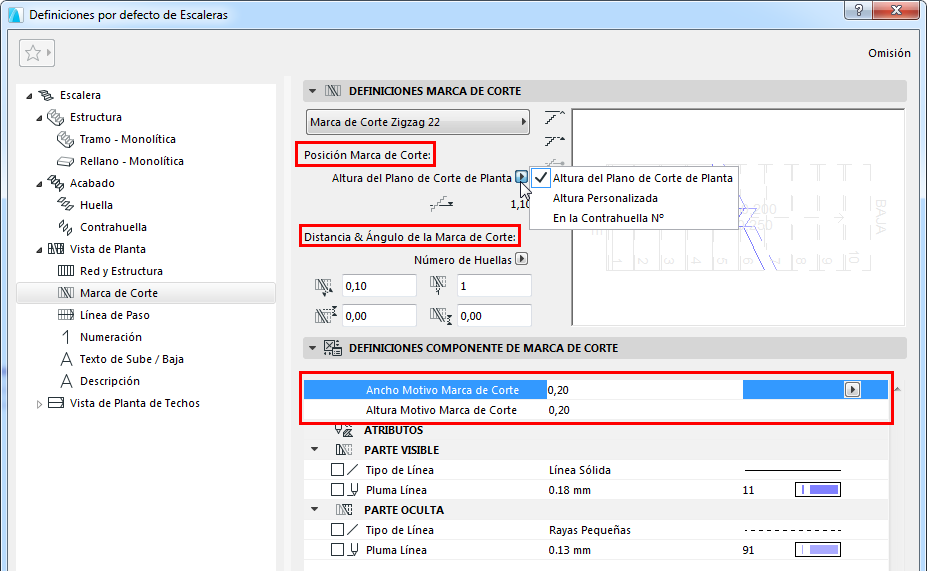Click the Línea Sólida line sample
Viewport: 928px width, 571px height.
tap(792, 470)
